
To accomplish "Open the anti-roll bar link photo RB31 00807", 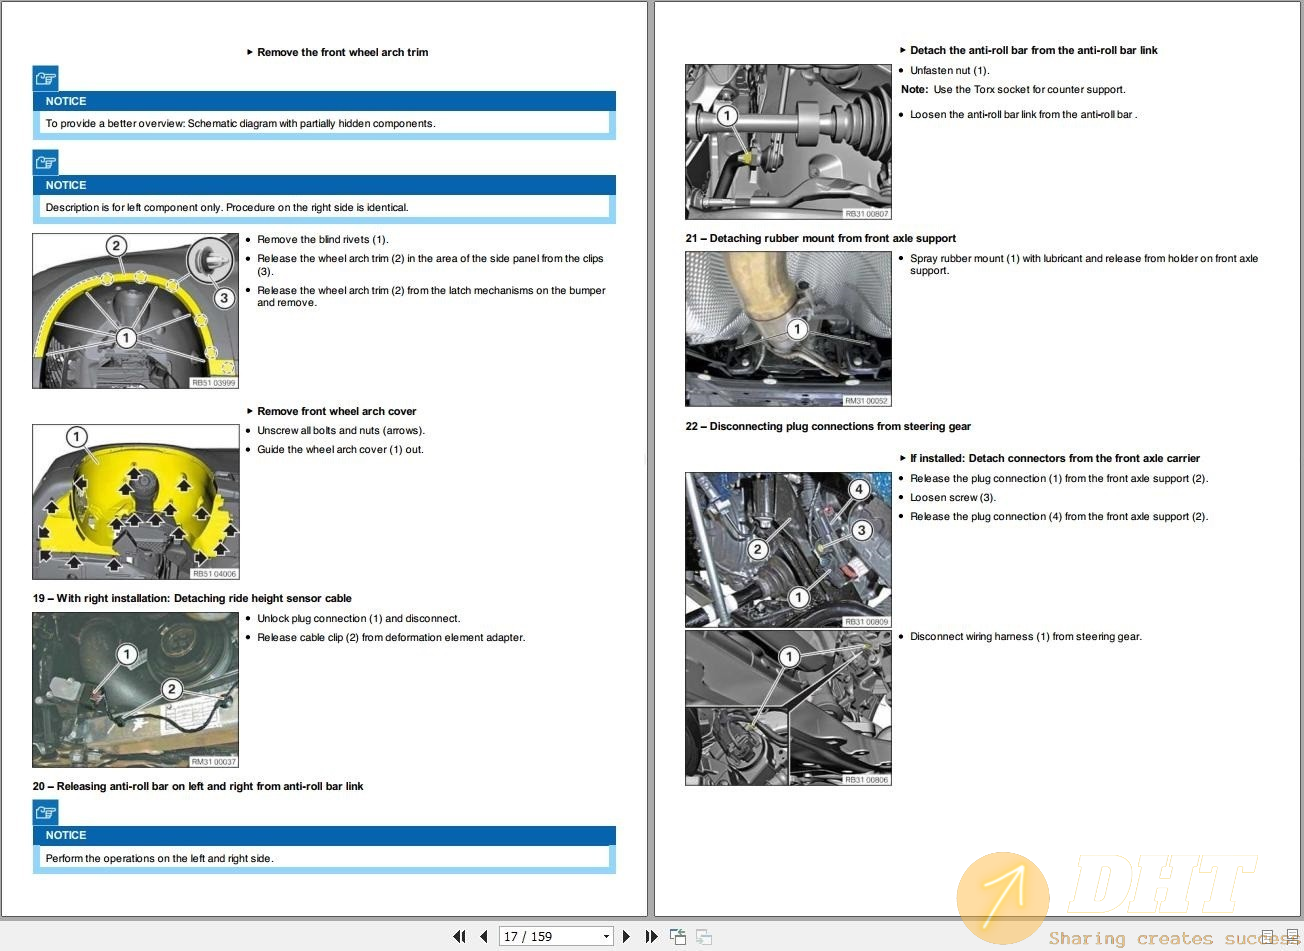I will click(788, 142).
